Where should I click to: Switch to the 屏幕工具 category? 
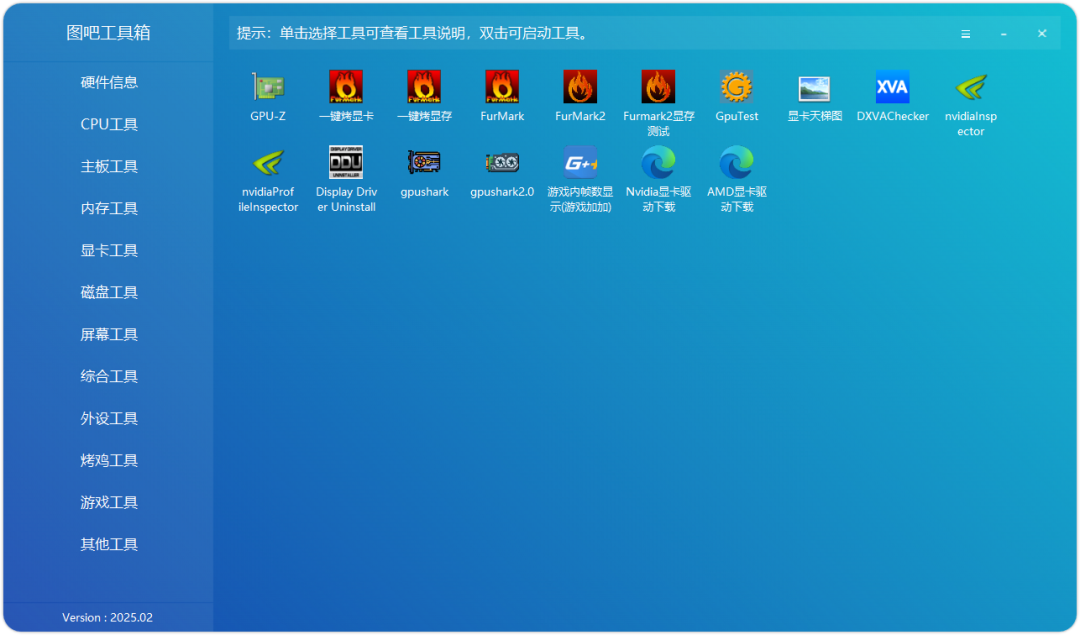(109, 335)
